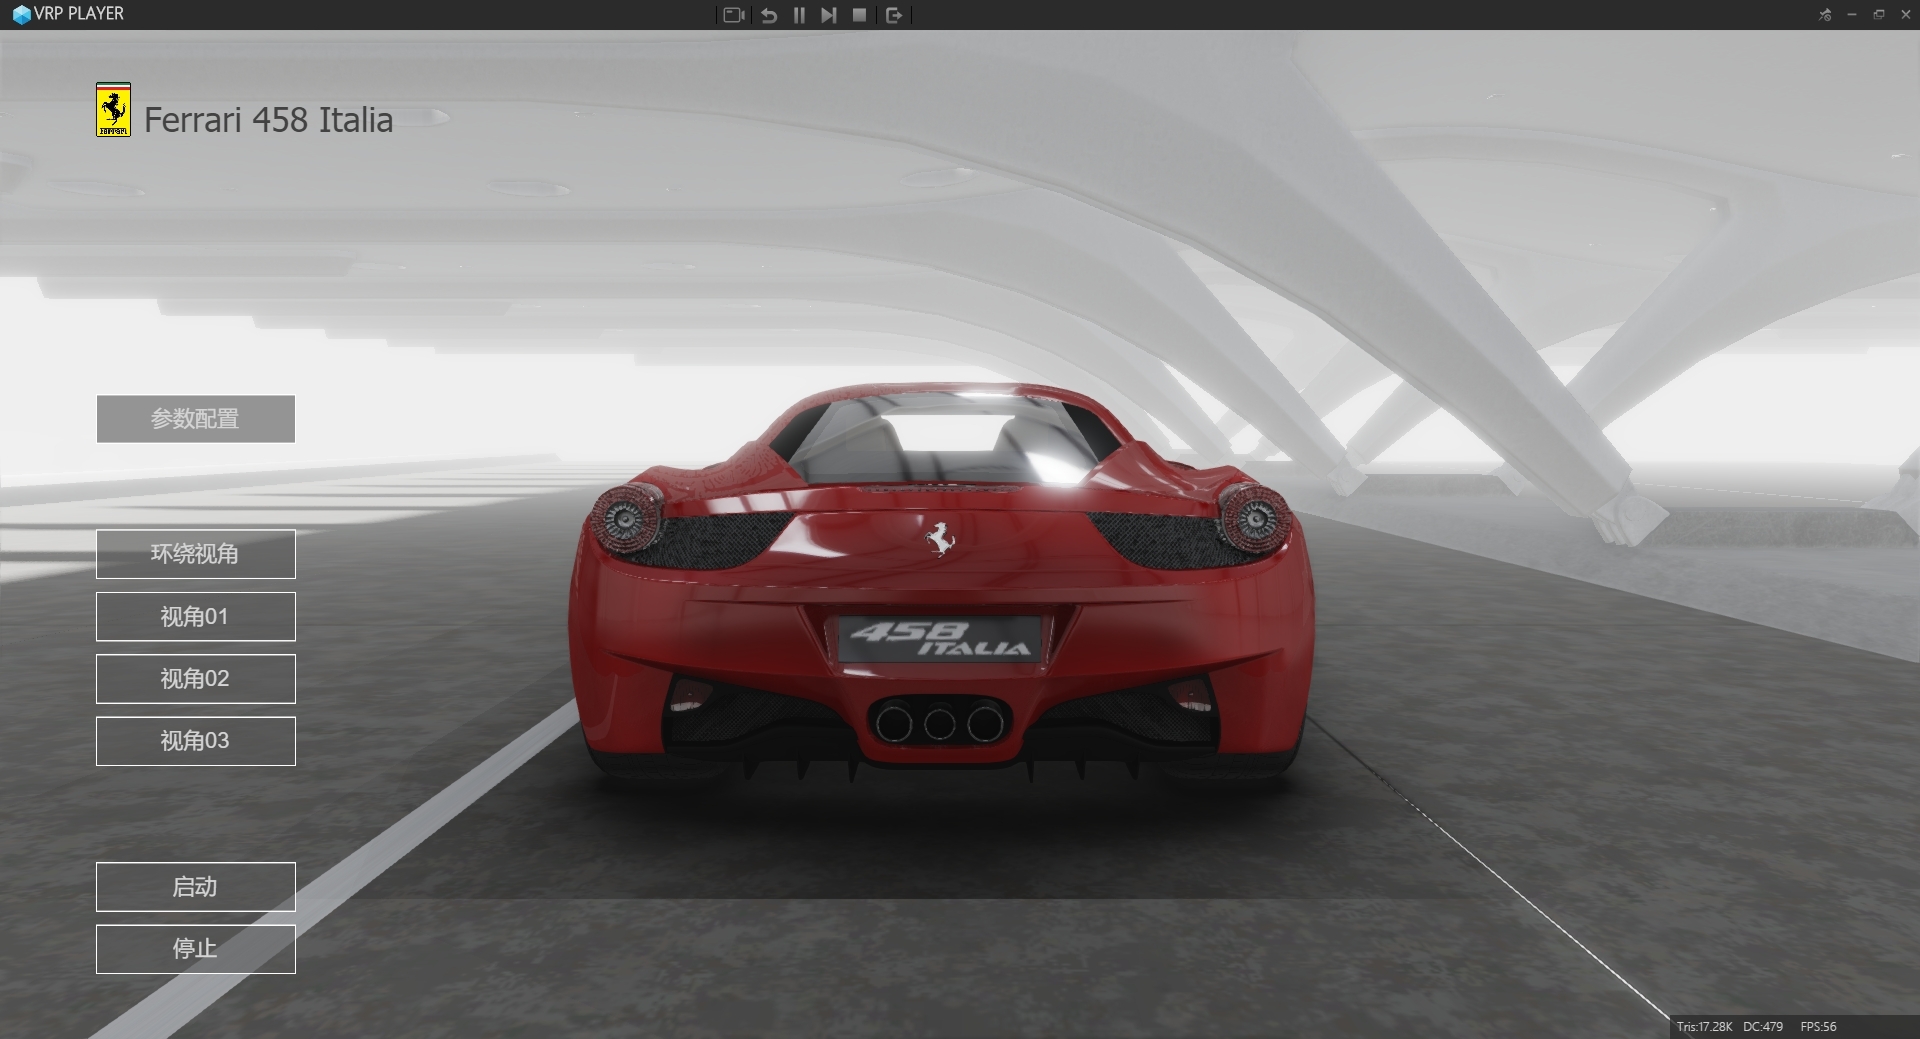Image resolution: width=1920 pixels, height=1039 pixels.
Task: Click the Tris:17.28K status entry
Action: coord(1704,1027)
